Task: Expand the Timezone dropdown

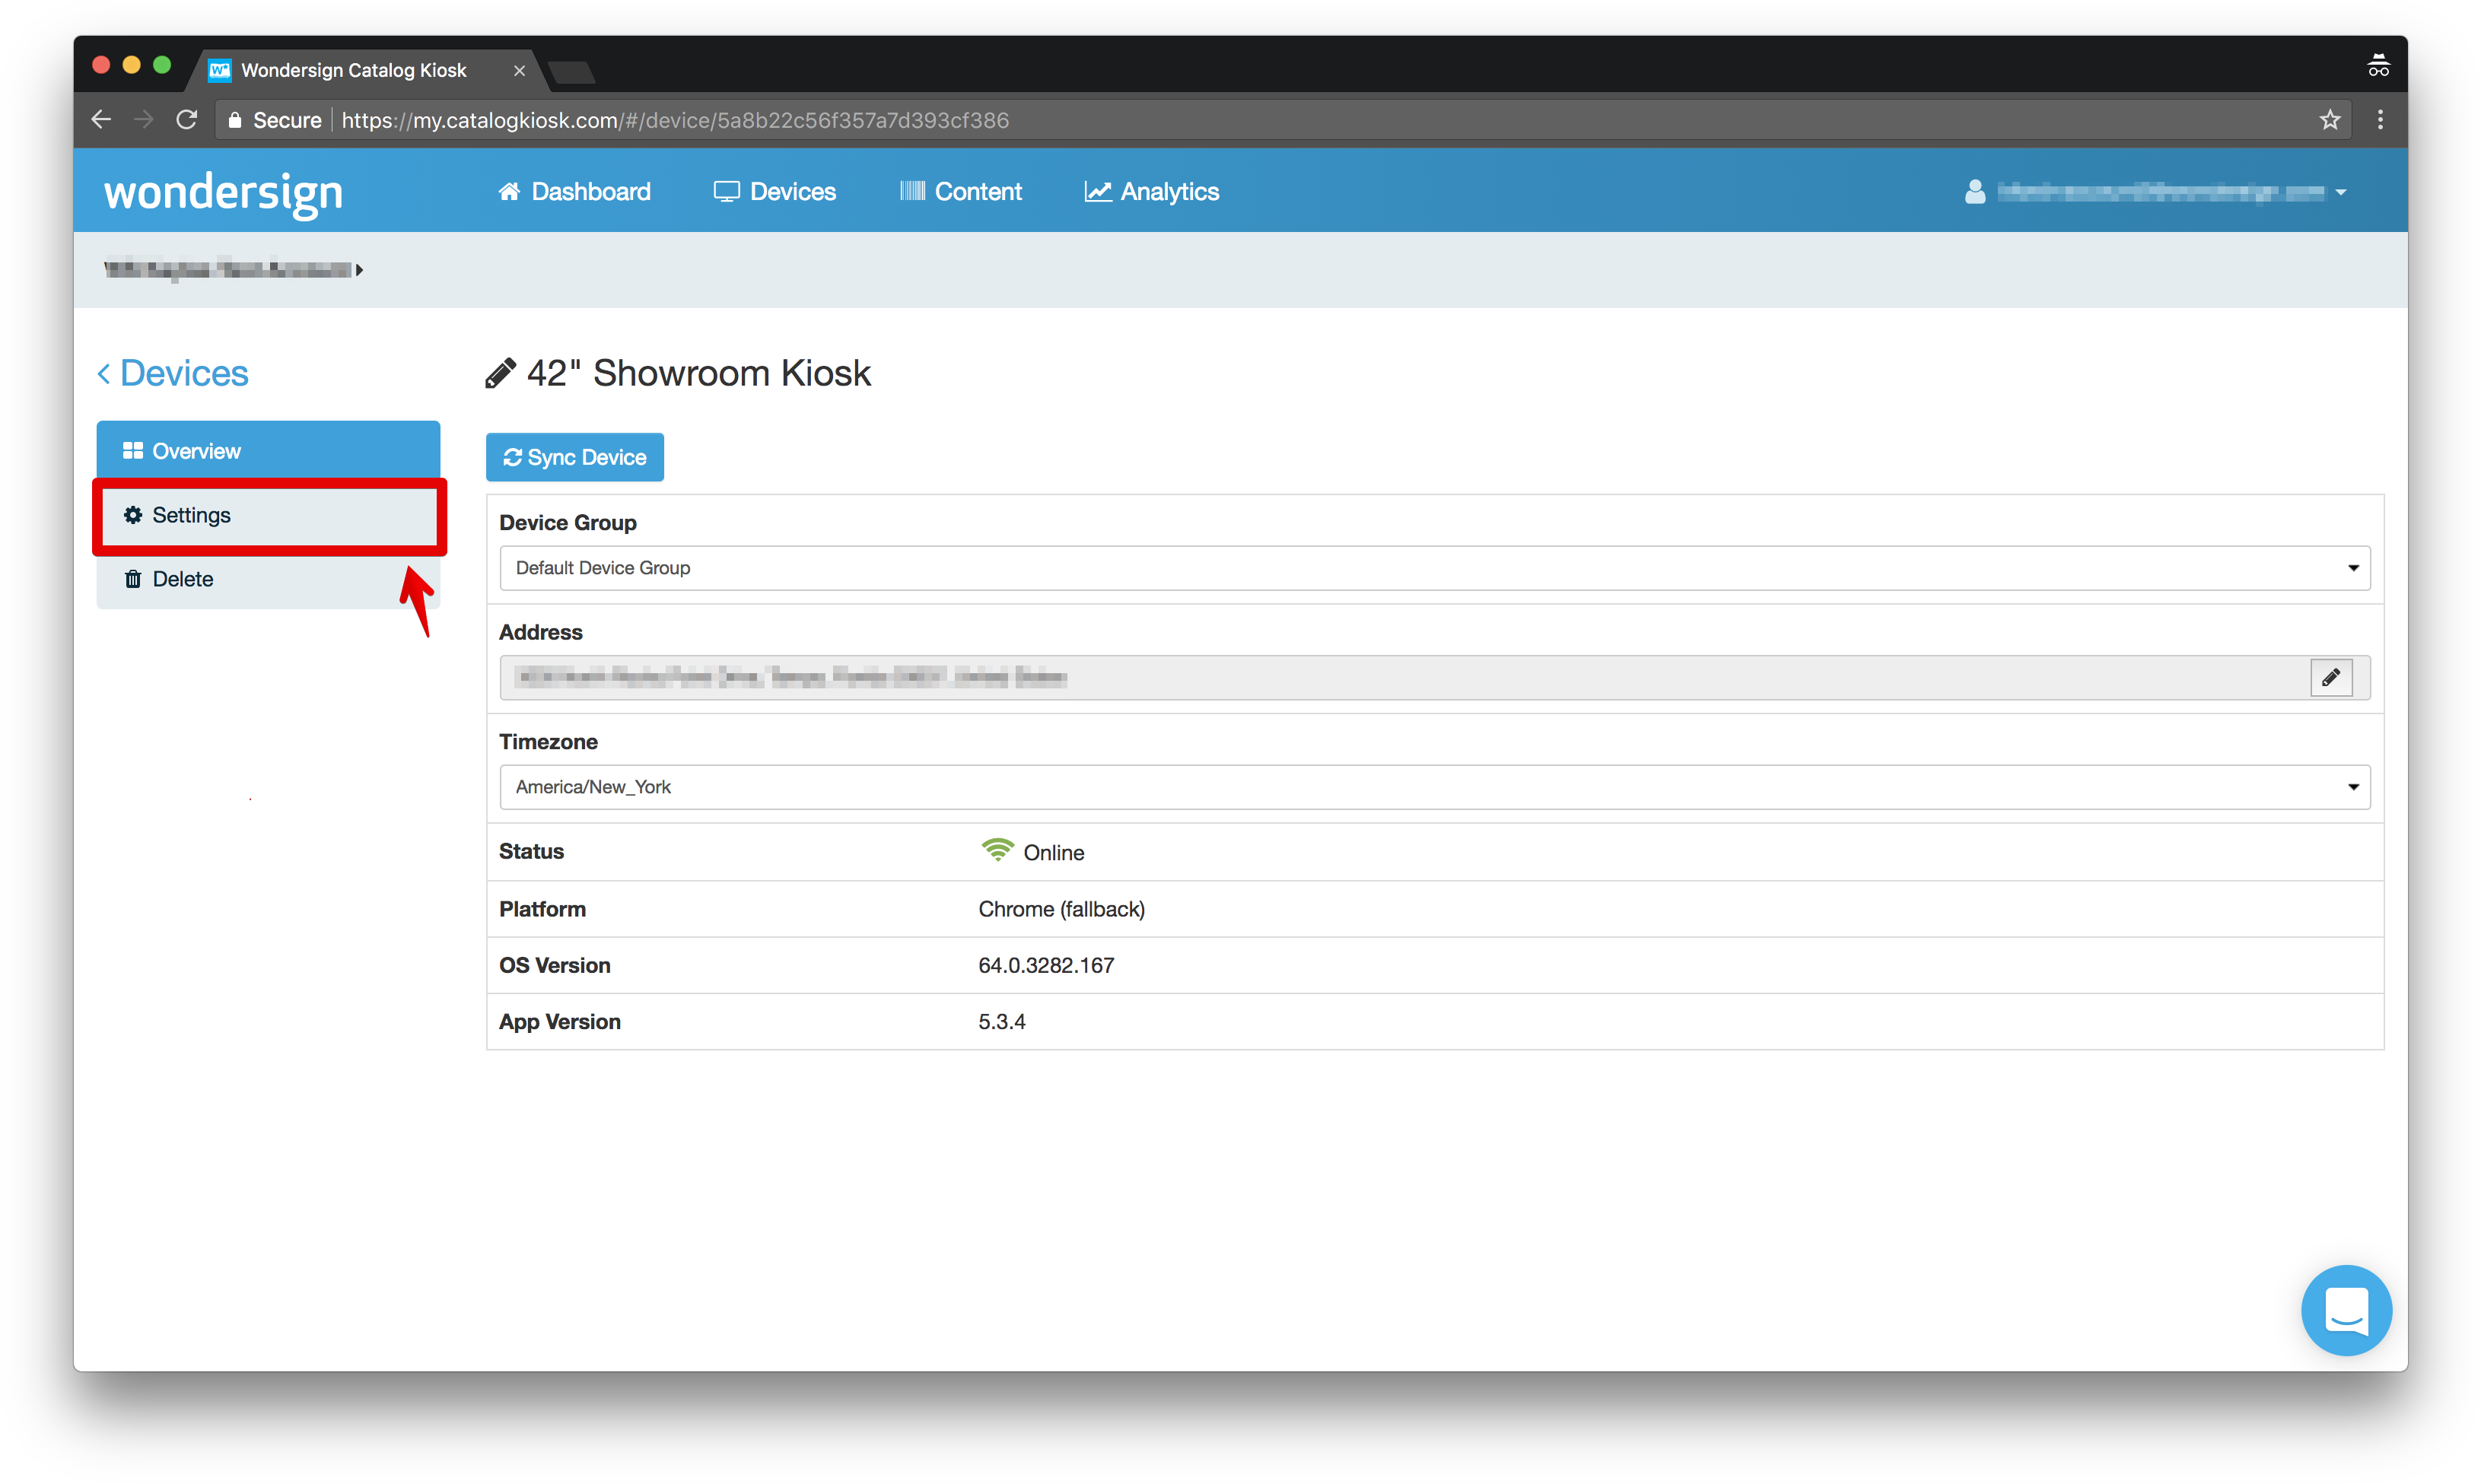Action: (x=1434, y=787)
